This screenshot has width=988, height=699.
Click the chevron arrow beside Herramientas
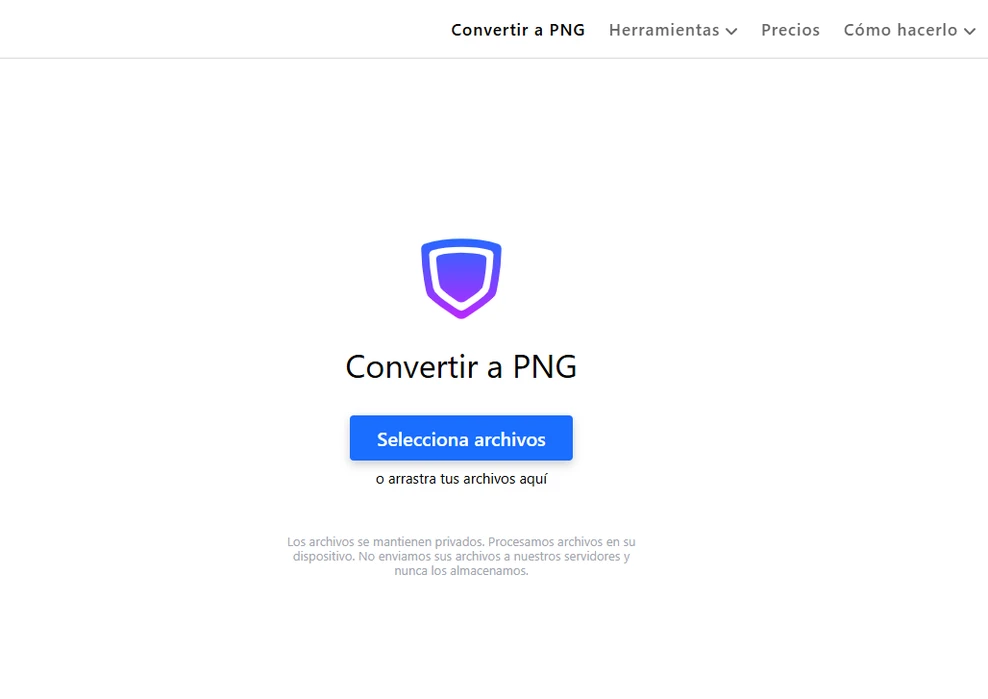point(731,31)
